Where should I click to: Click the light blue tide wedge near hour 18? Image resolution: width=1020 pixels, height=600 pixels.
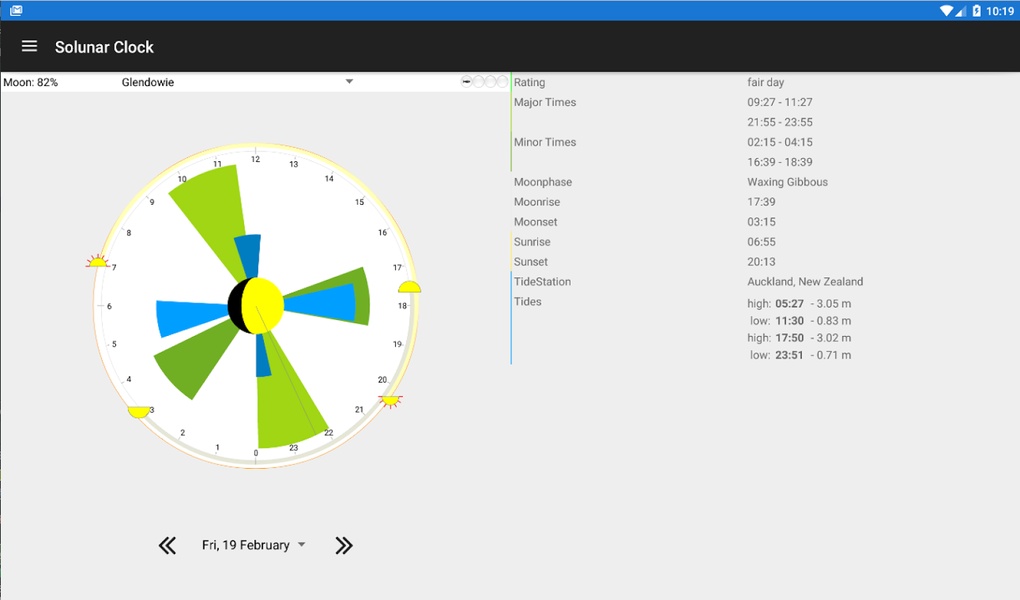click(321, 304)
